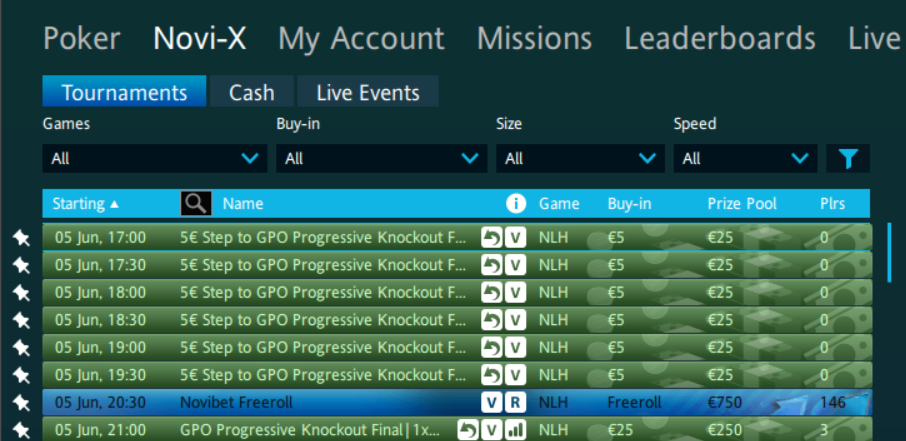This screenshot has height=441, width=906.
Task: Sort list by Starting column header
Action: (x=85, y=203)
